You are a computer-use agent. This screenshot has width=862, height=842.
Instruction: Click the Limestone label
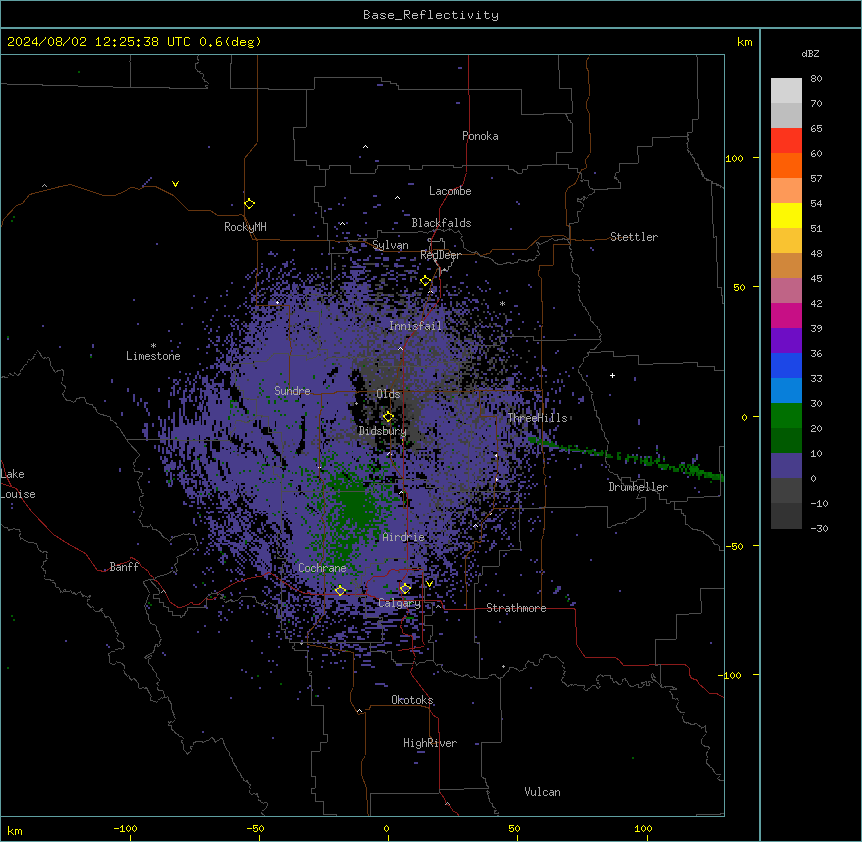click(x=153, y=356)
